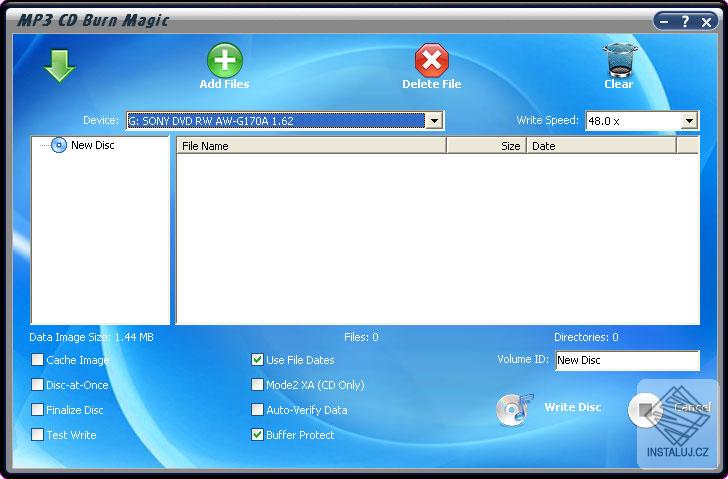Enable Mode2 XA (CD Only) checkbox
Screen dimensions: 728x479
[257, 385]
